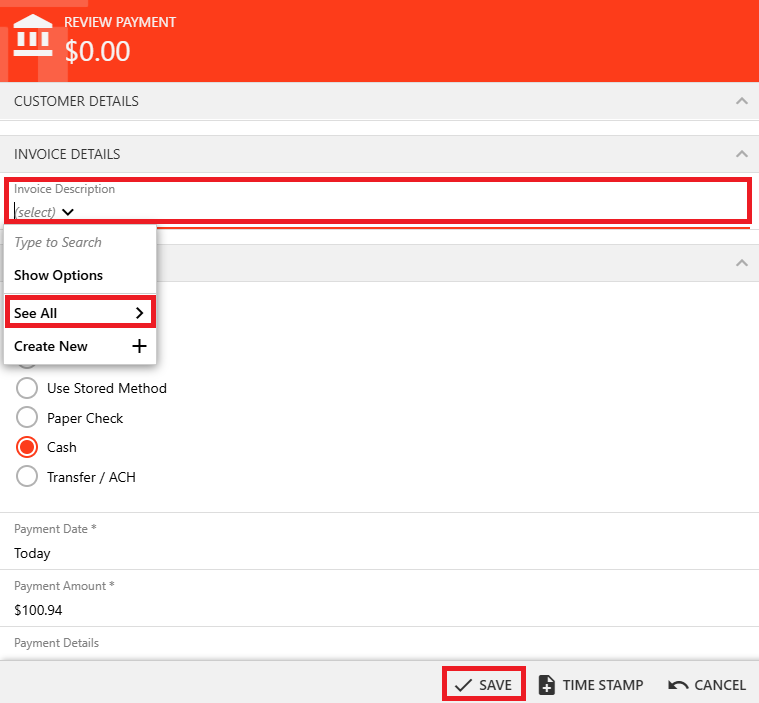Collapse the section below Invoice Details
Image resolution: width=759 pixels, height=703 pixels.
[x=742, y=263]
